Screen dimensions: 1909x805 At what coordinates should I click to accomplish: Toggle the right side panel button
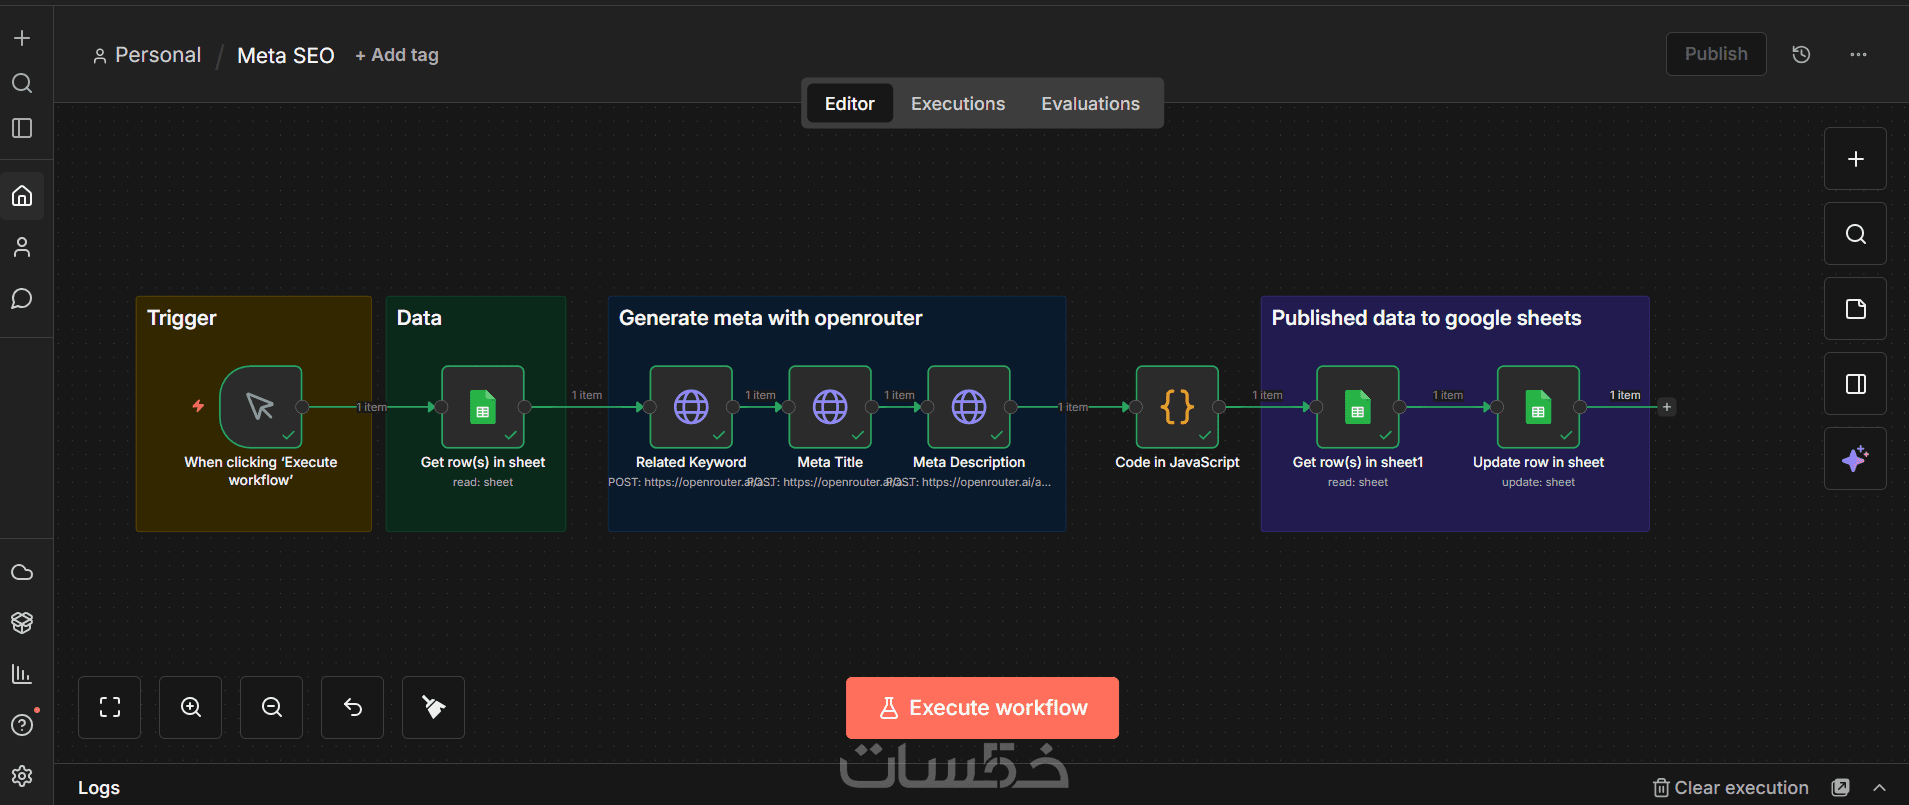coord(1855,384)
